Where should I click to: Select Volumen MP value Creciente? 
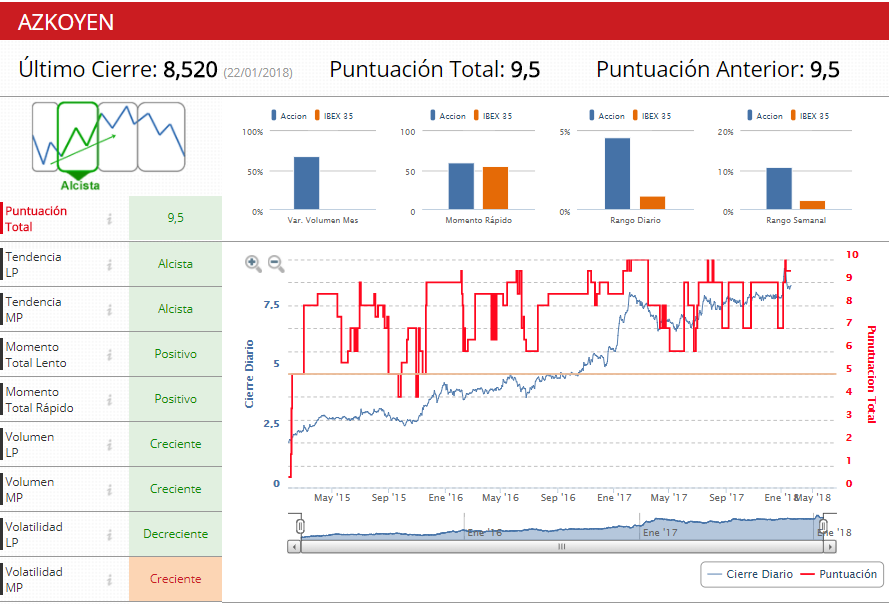[x=176, y=489]
